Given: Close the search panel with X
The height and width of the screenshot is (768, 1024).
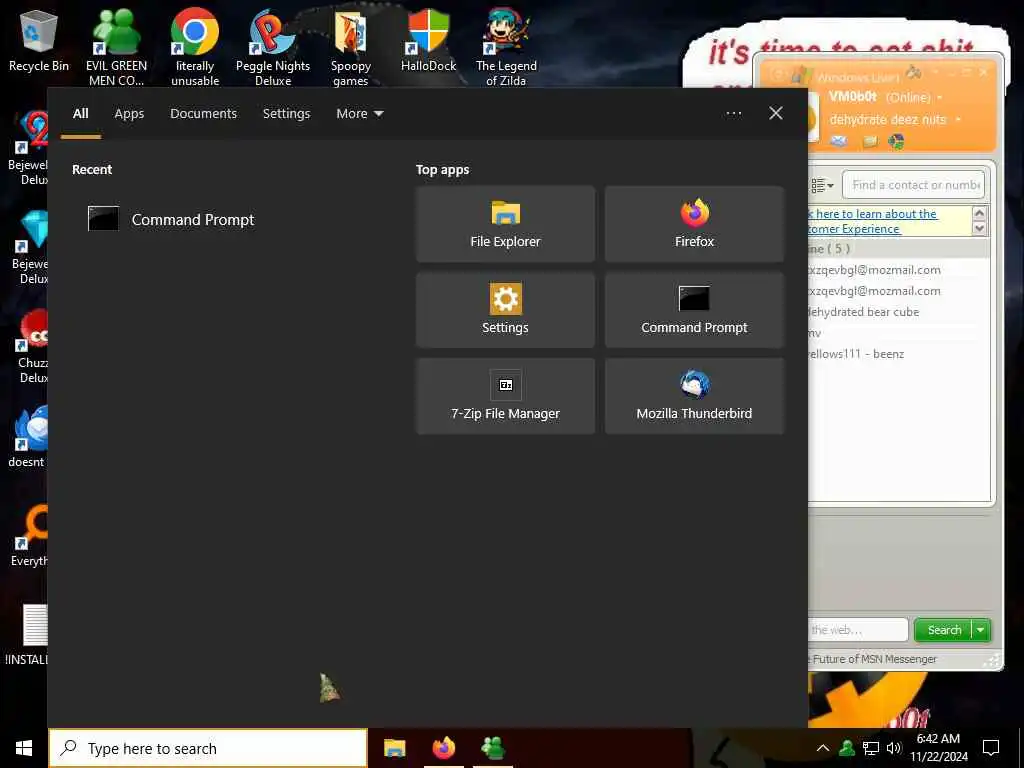Looking at the screenshot, I should point(775,114).
